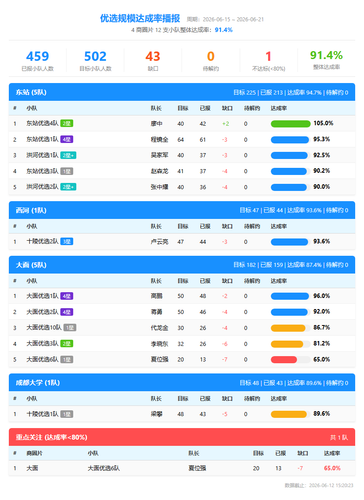
Task: Click the 缺口 column header in 西河 table
Action: click(227, 227)
